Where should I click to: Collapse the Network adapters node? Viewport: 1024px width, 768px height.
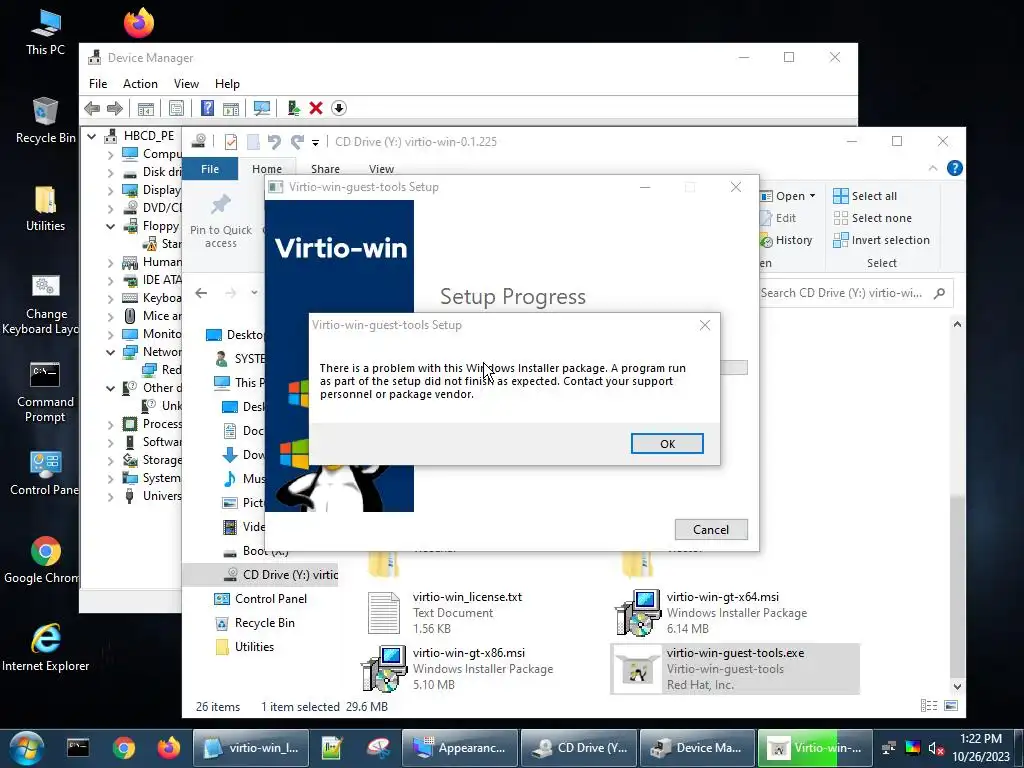tap(110, 353)
